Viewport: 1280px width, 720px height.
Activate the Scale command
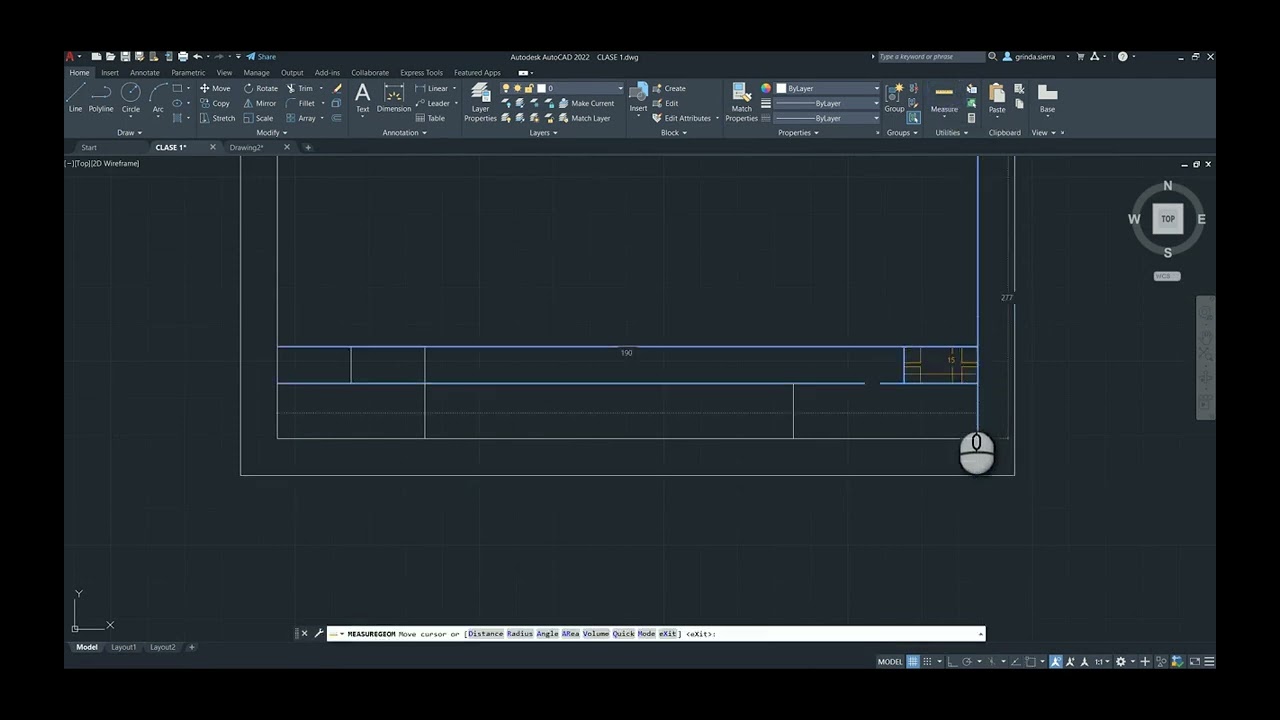click(258, 118)
